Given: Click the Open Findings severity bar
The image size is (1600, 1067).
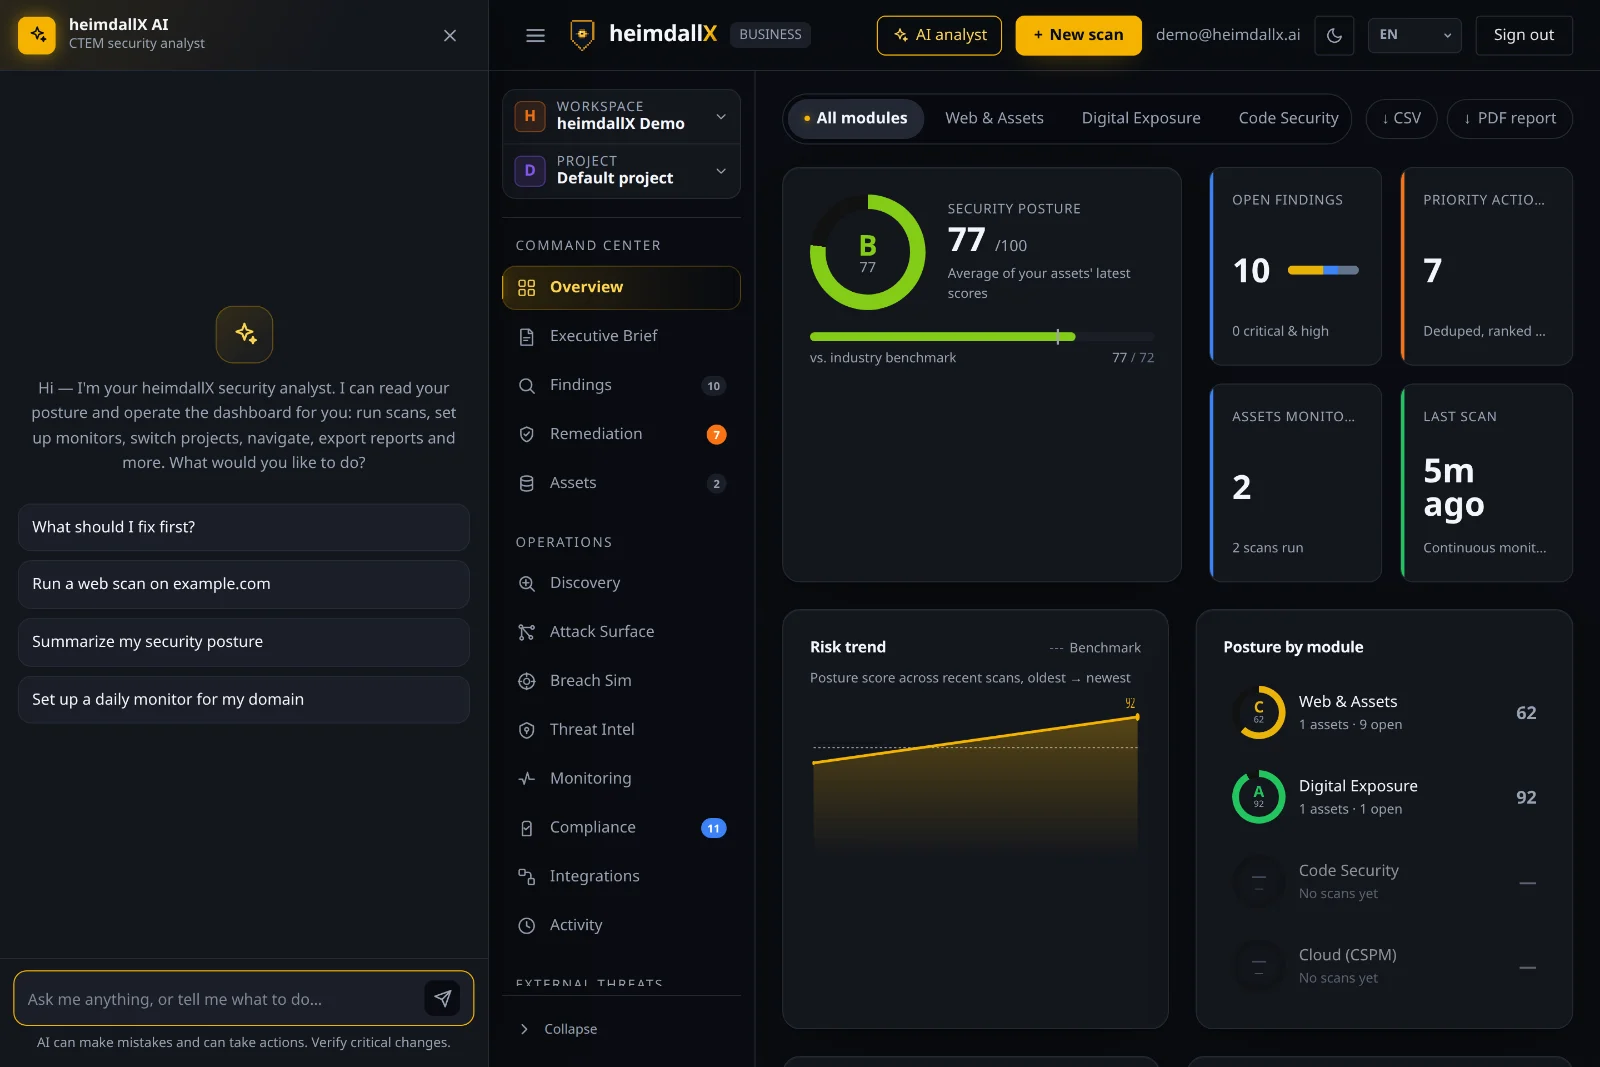Looking at the screenshot, I should [x=1323, y=270].
